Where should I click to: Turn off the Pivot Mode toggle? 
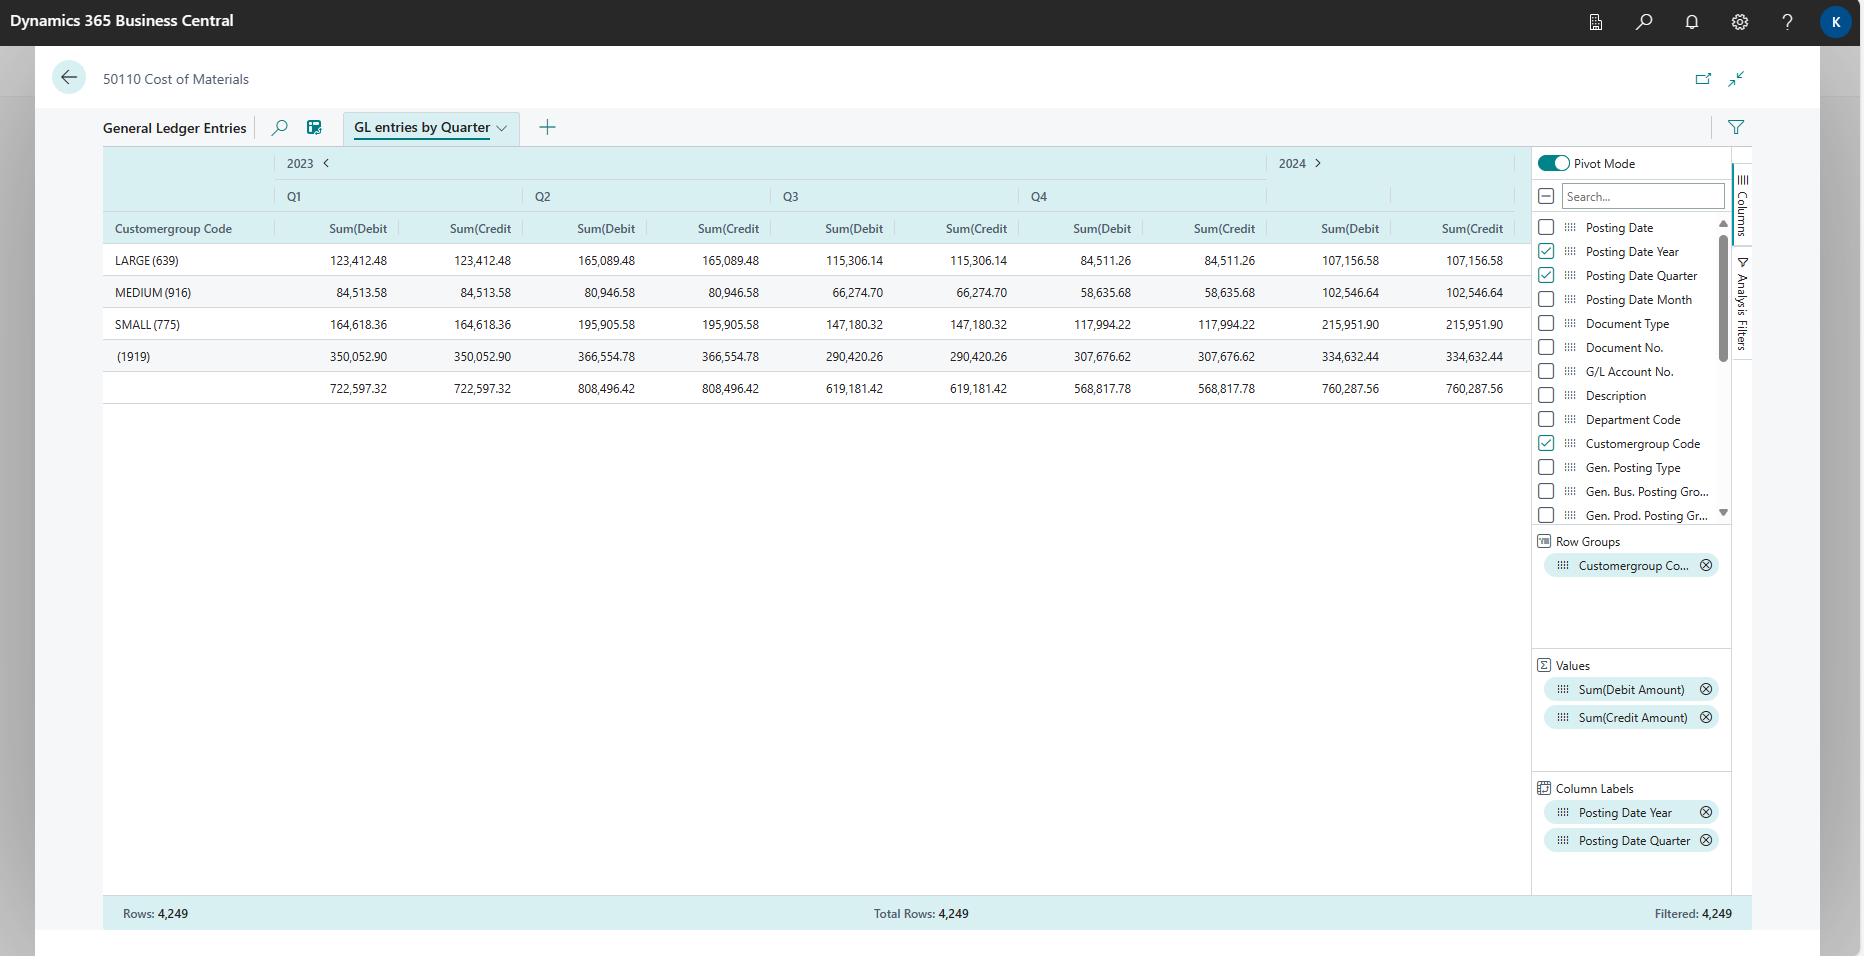click(x=1553, y=163)
